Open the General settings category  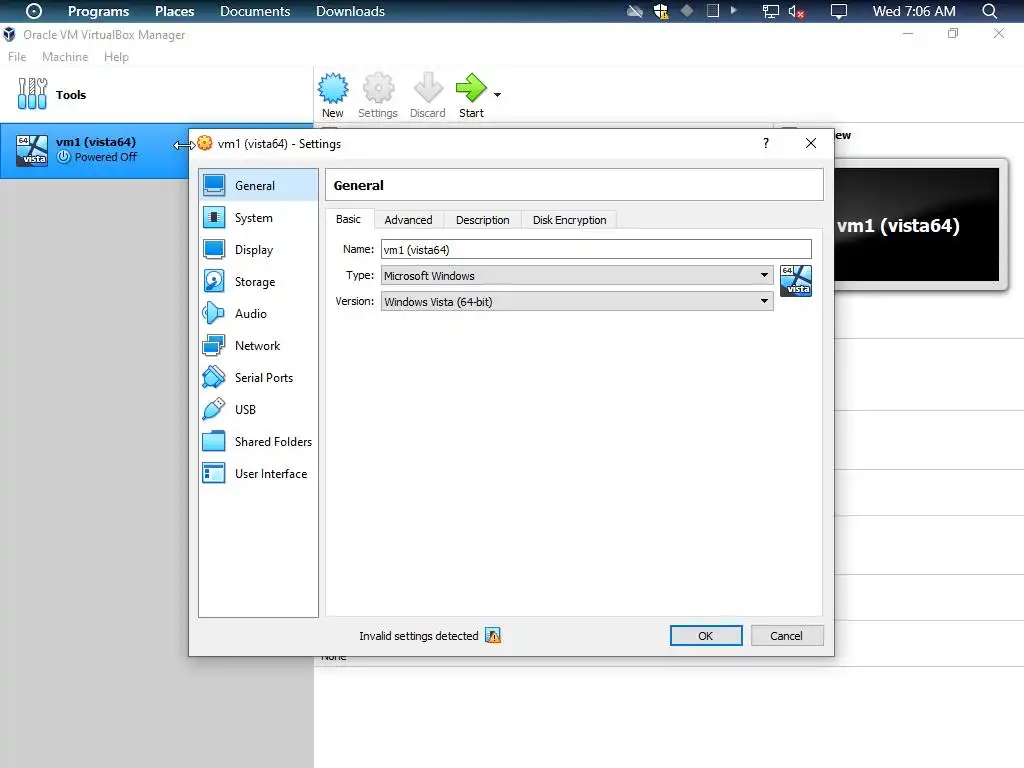(x=258, y=185)
